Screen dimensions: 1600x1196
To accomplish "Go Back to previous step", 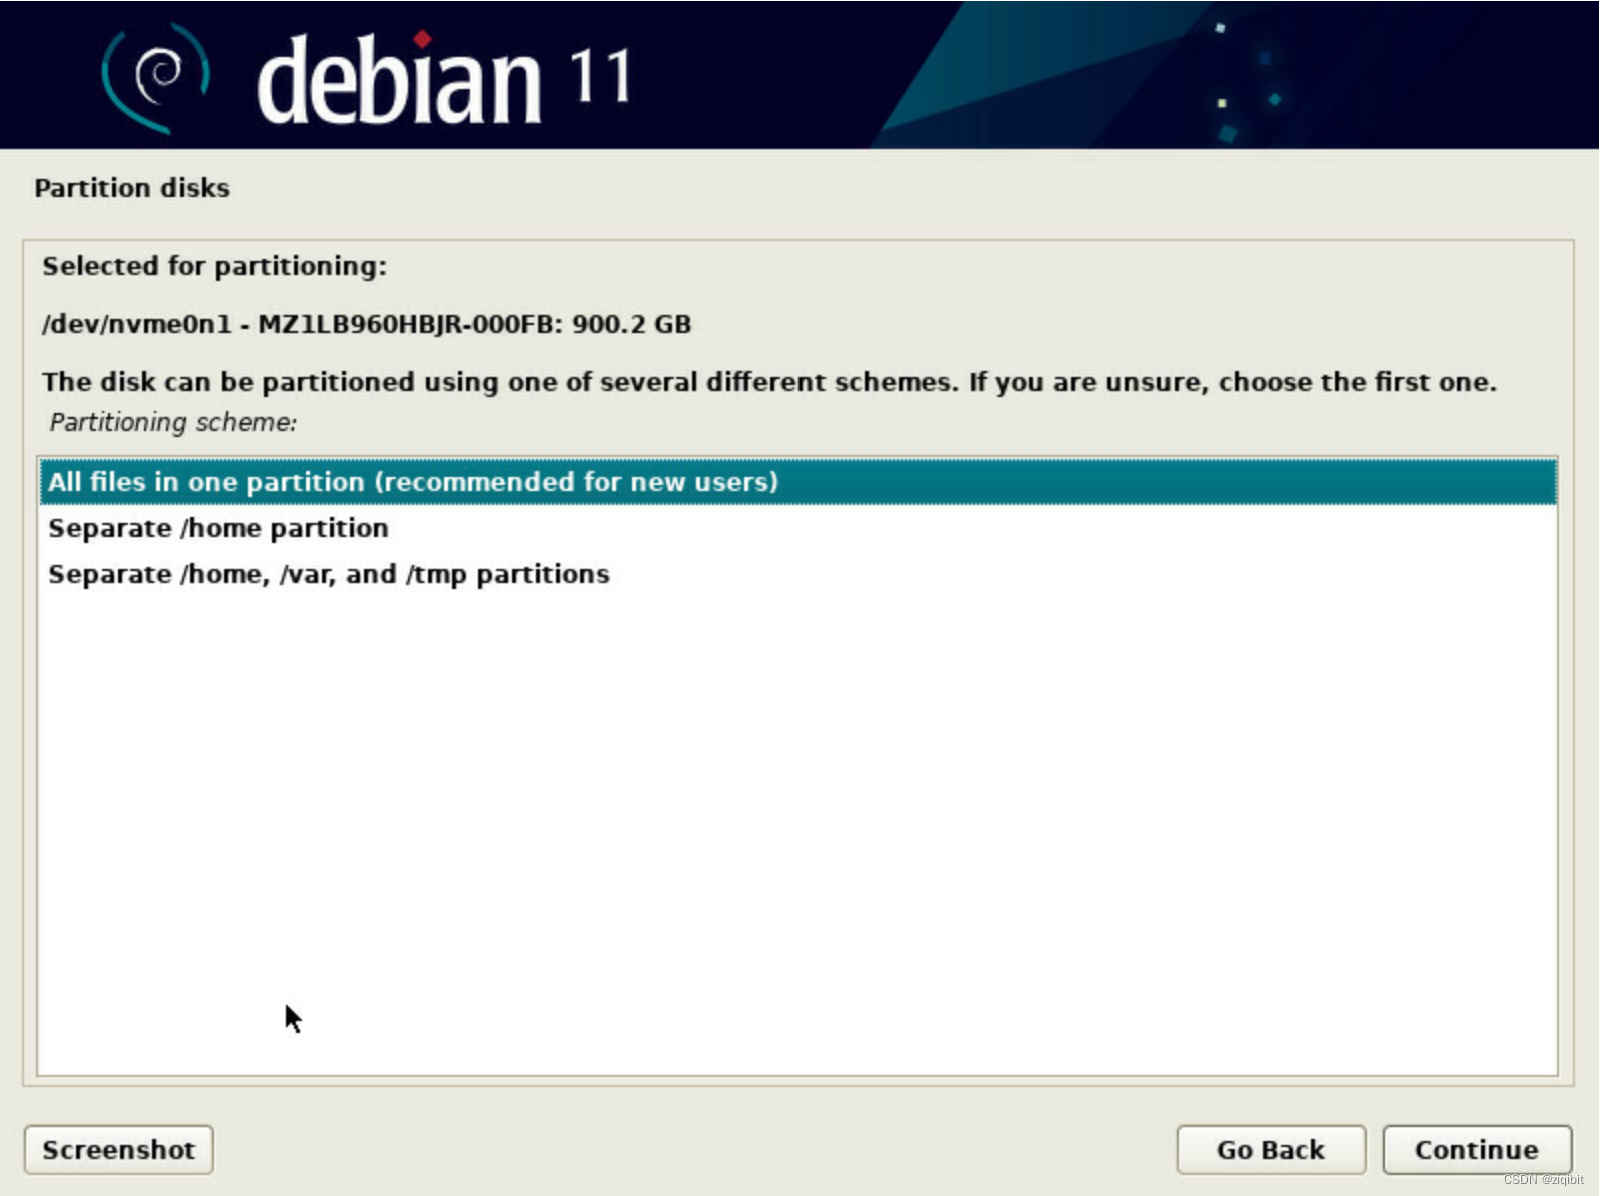I will click(1270, 1150).
